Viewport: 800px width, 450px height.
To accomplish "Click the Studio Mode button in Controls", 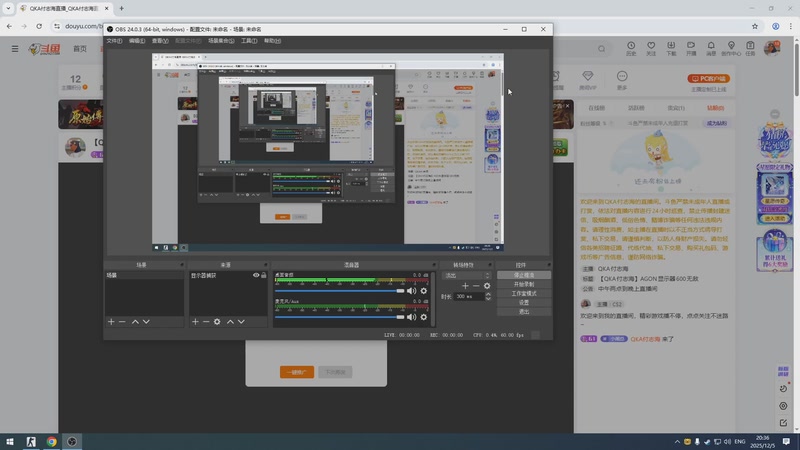I will pyautogui.click(x=524, y=294).
